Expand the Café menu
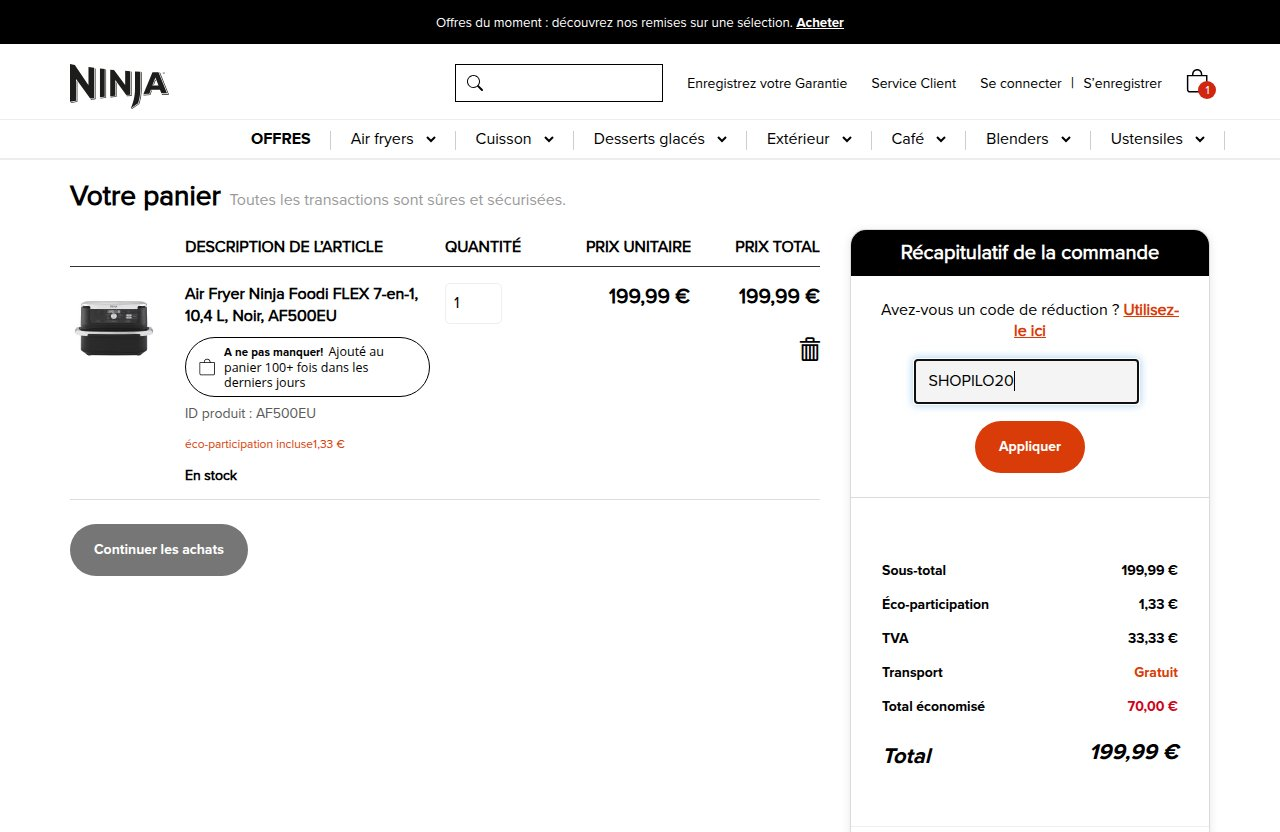Viewport: 1280px width, 832px height. (x=918, y=139)
